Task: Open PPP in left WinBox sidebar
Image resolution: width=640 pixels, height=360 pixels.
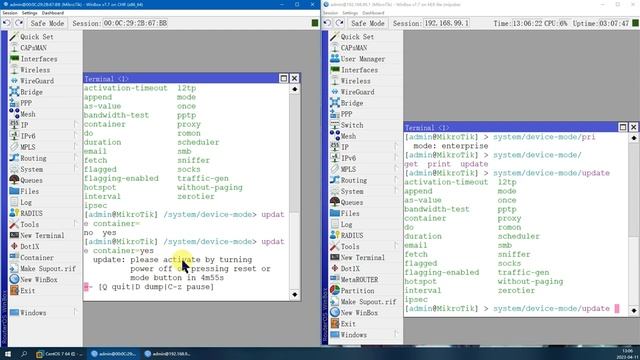Action: [26, 103]
